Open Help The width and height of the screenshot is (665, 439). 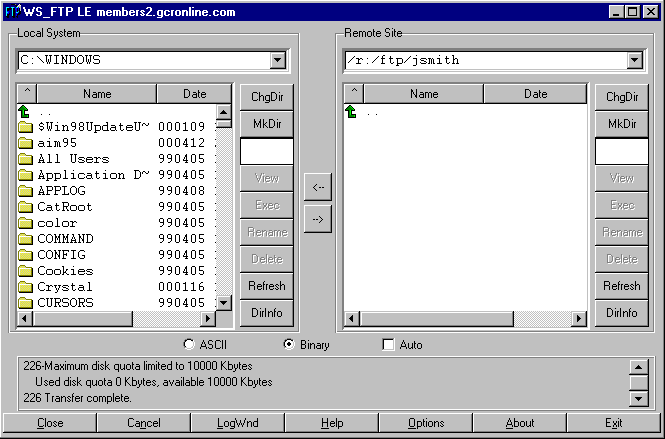(x=332, y=423)
